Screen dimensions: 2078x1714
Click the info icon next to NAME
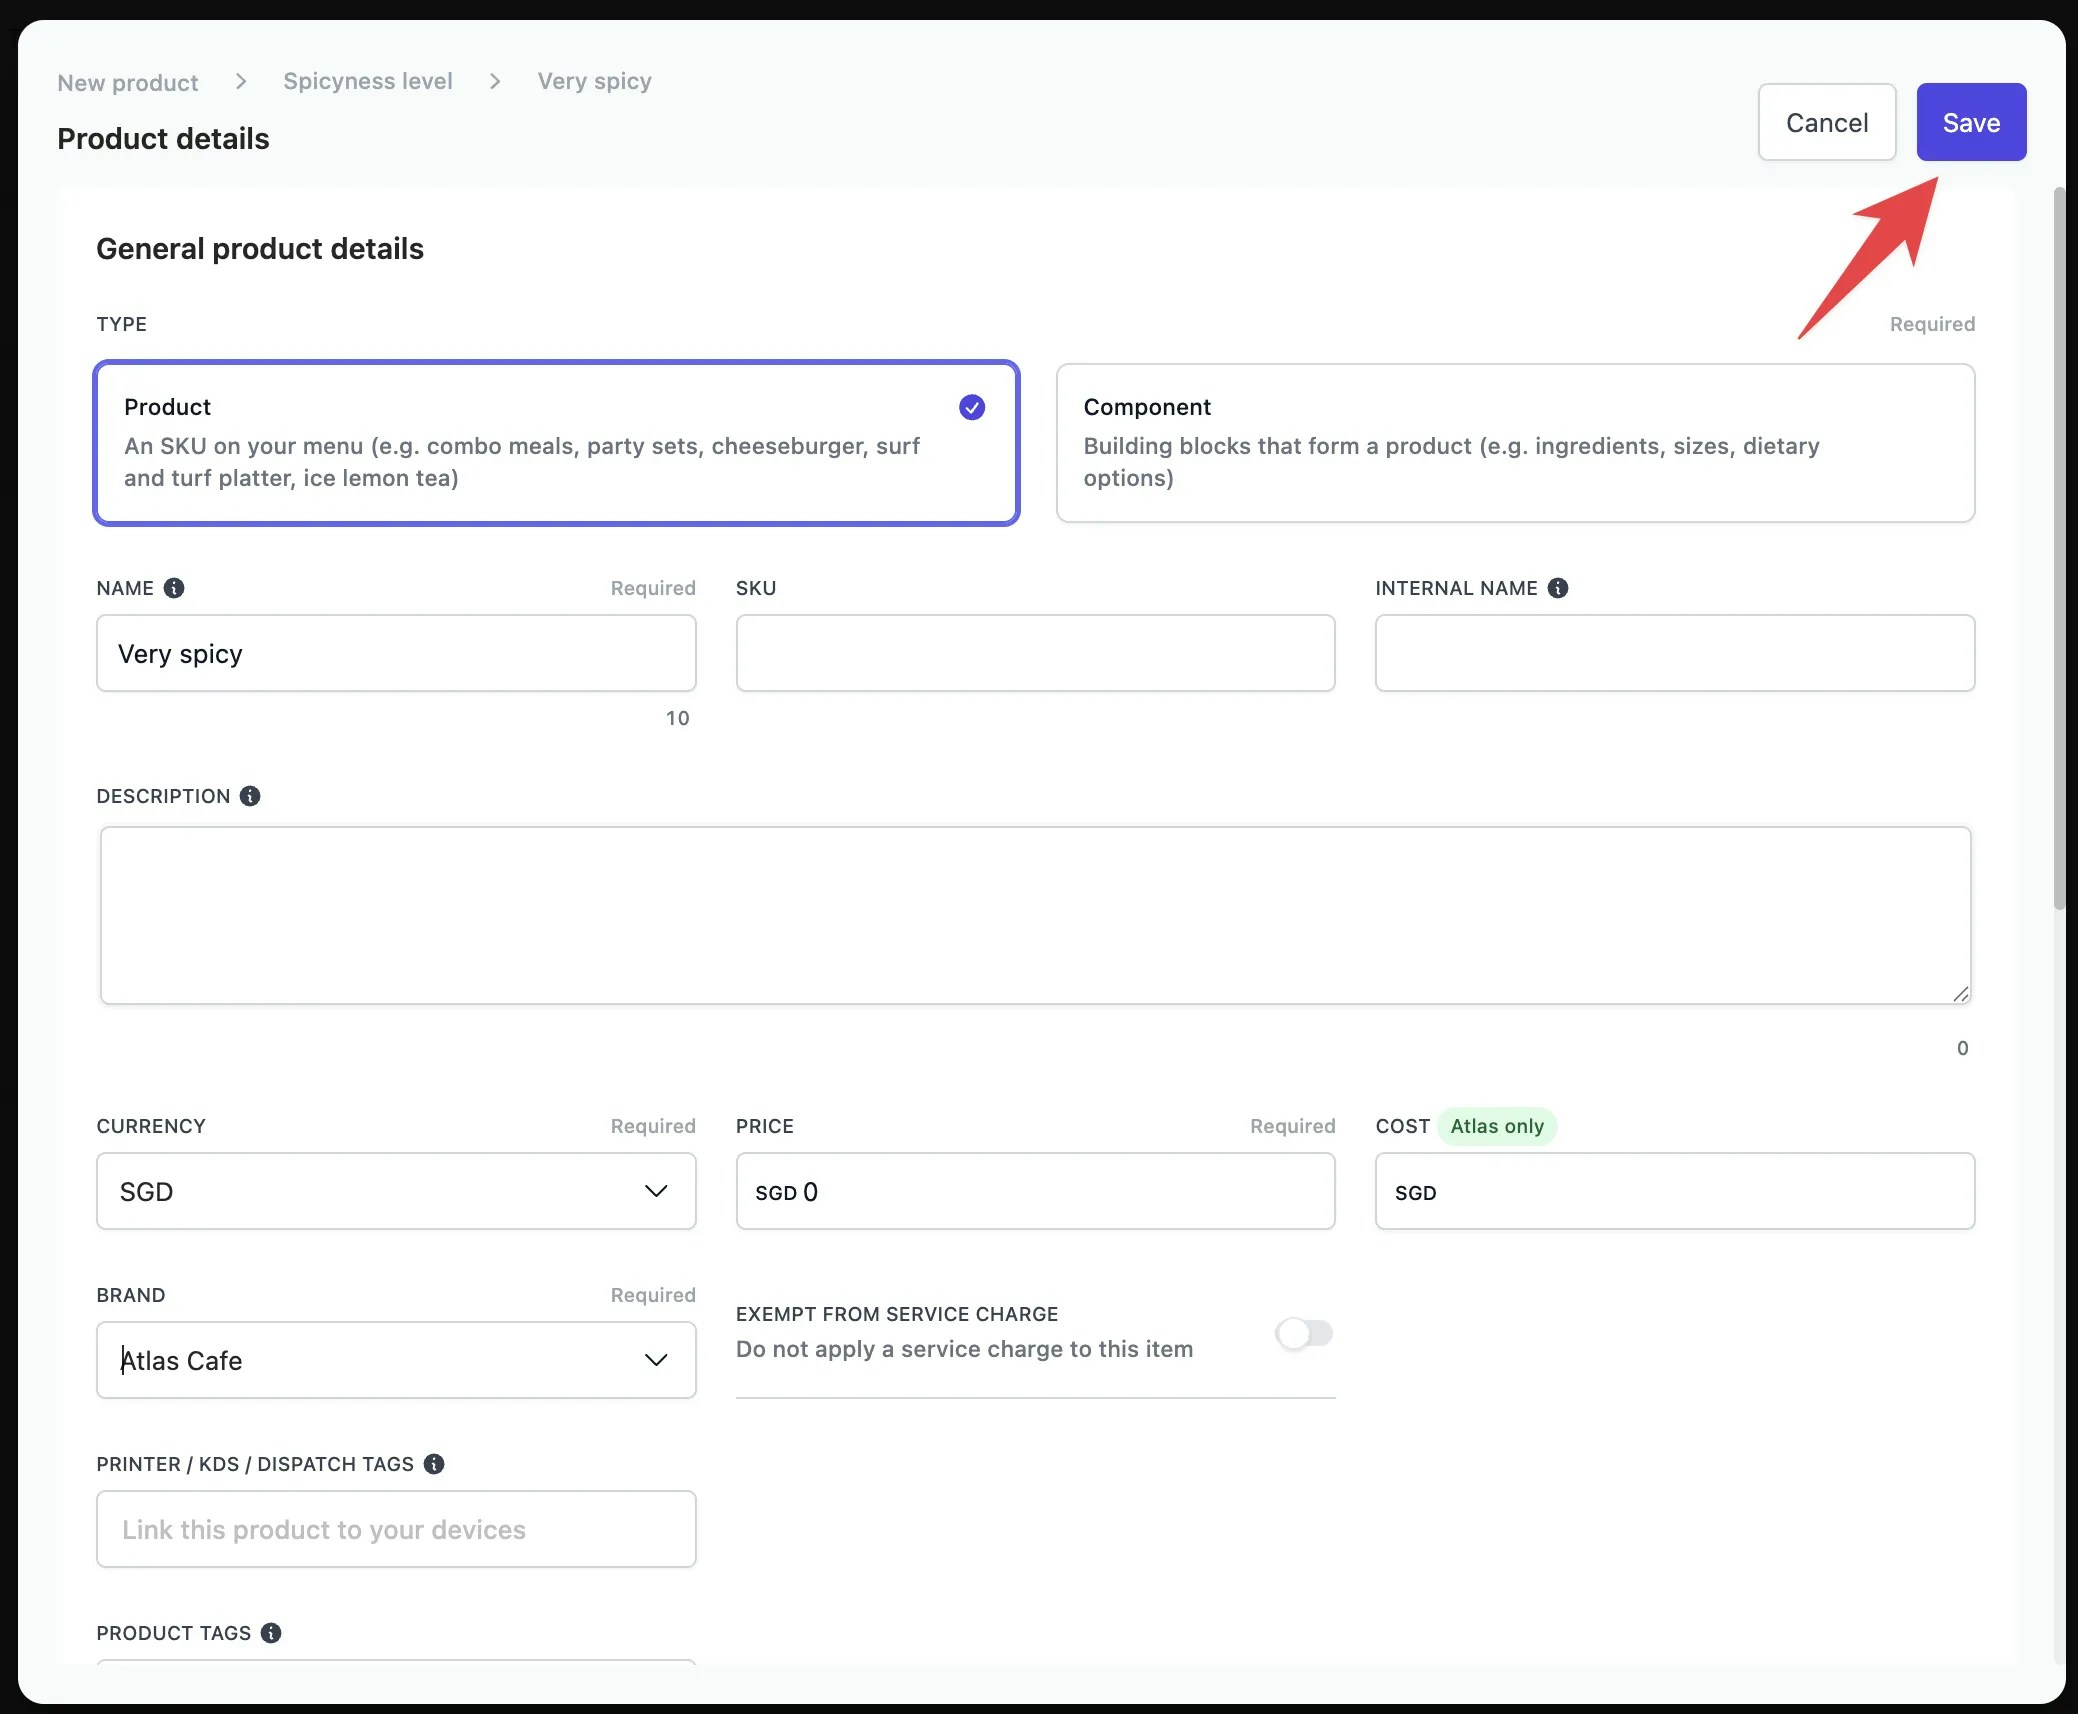point(174,588)
